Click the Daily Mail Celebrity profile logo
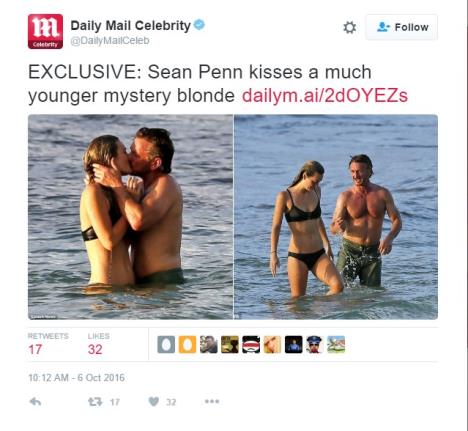This screenshot has height=431, width=468. tap(45, 31)
